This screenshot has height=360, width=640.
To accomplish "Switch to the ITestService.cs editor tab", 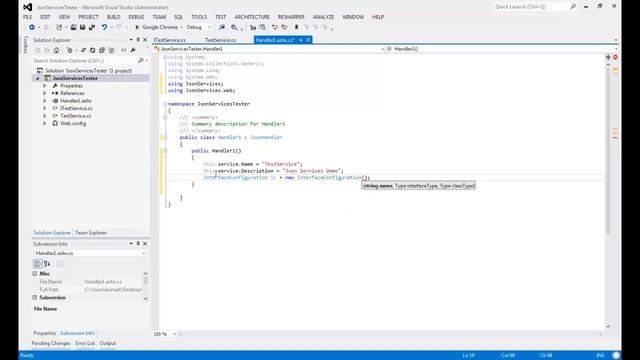I will click(x=170, y=40).
